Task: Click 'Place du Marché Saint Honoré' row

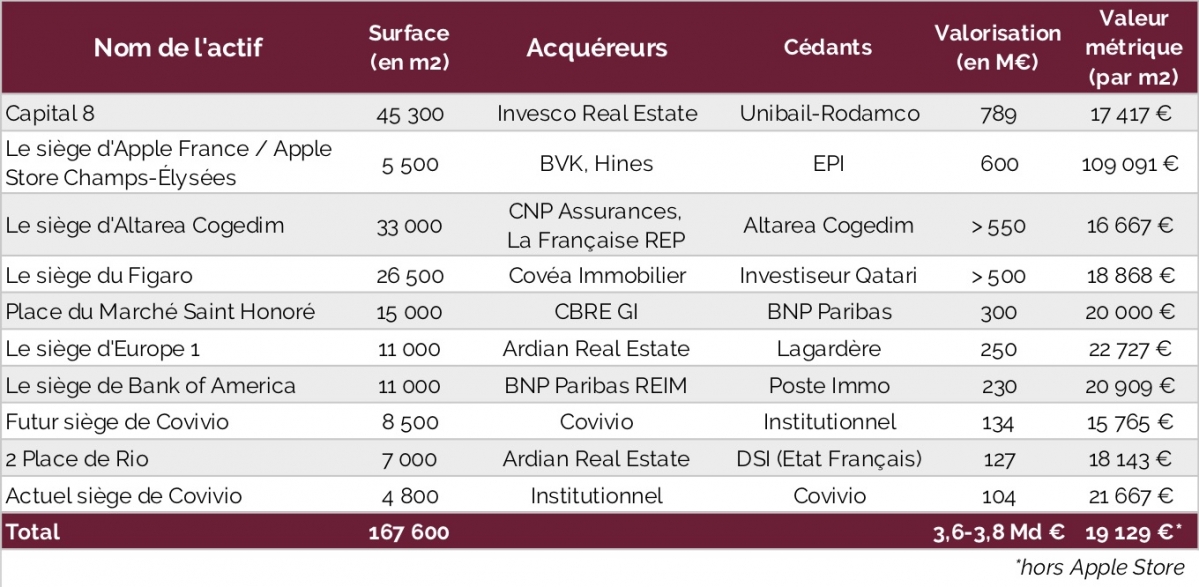Action: pos(600,313)
